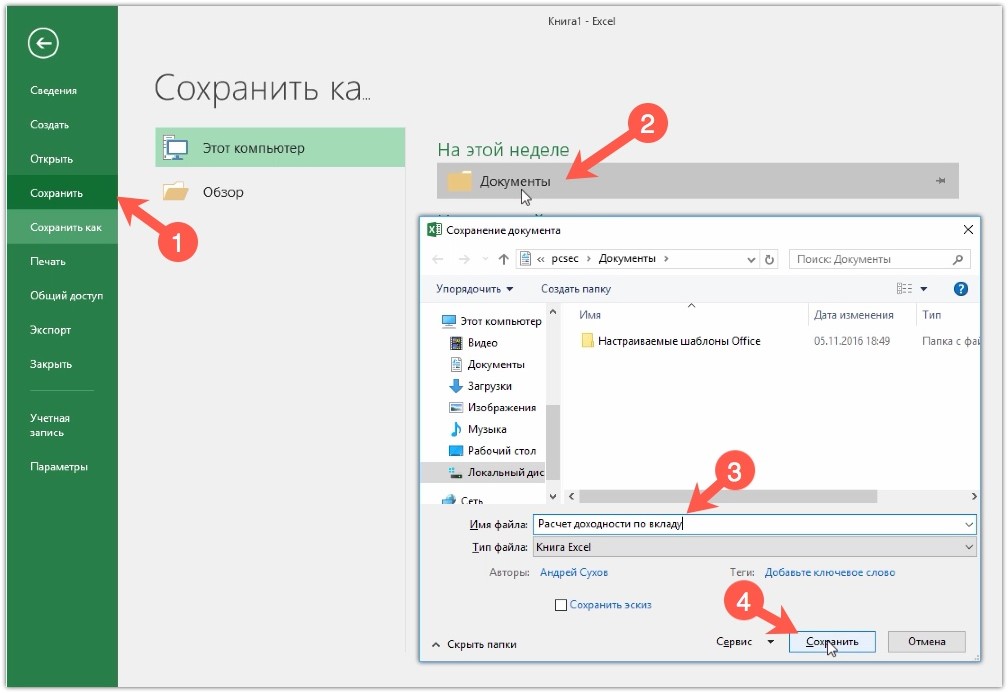The image size is (1008, 693).
Task: Click the view mode icon
Action: (904, 289)
